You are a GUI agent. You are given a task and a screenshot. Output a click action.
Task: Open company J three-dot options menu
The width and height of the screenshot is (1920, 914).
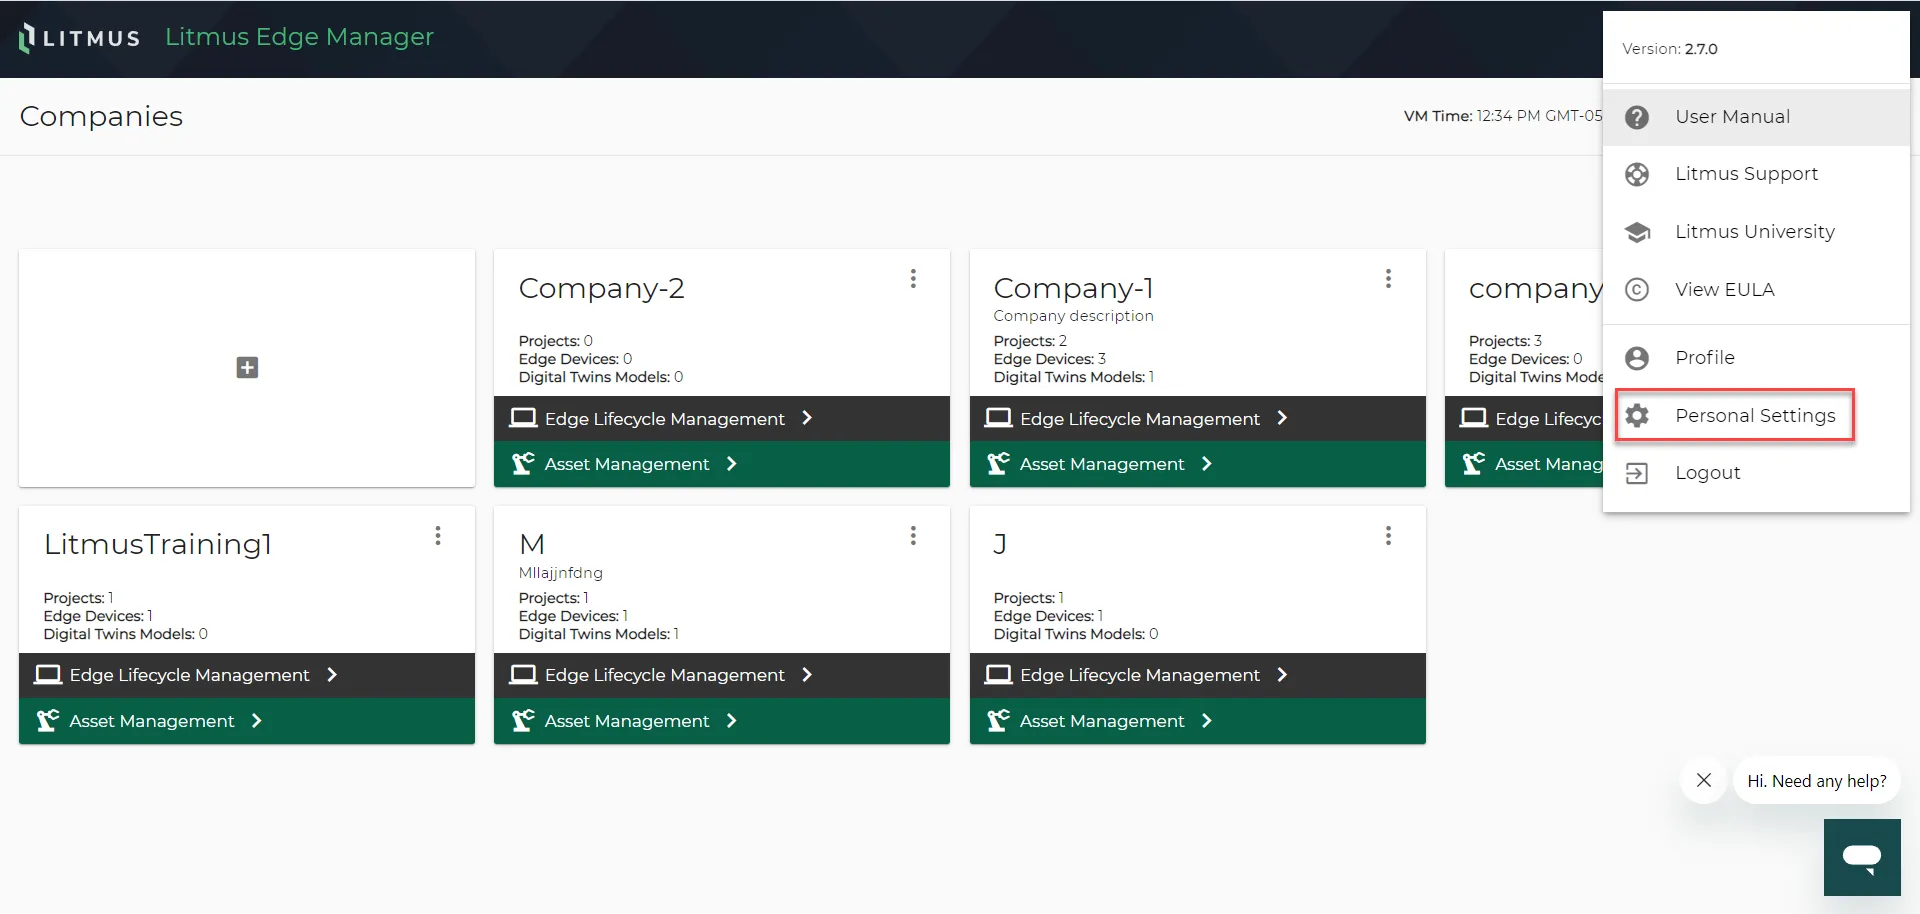click(x=1388, y=536)
